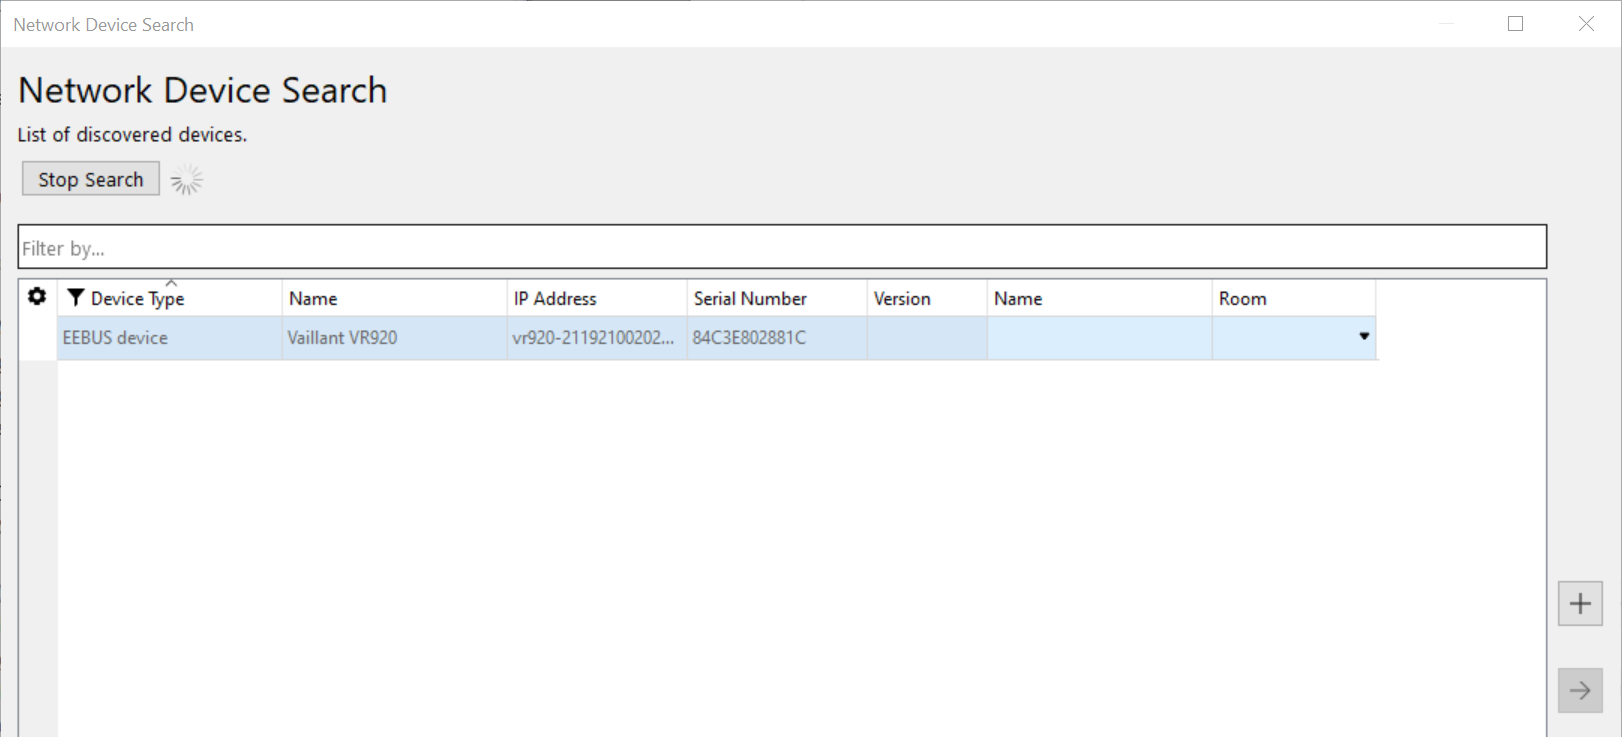Click the vr920-21192100202... IP address cell
1622x737 pixels.
click(597, 338)
